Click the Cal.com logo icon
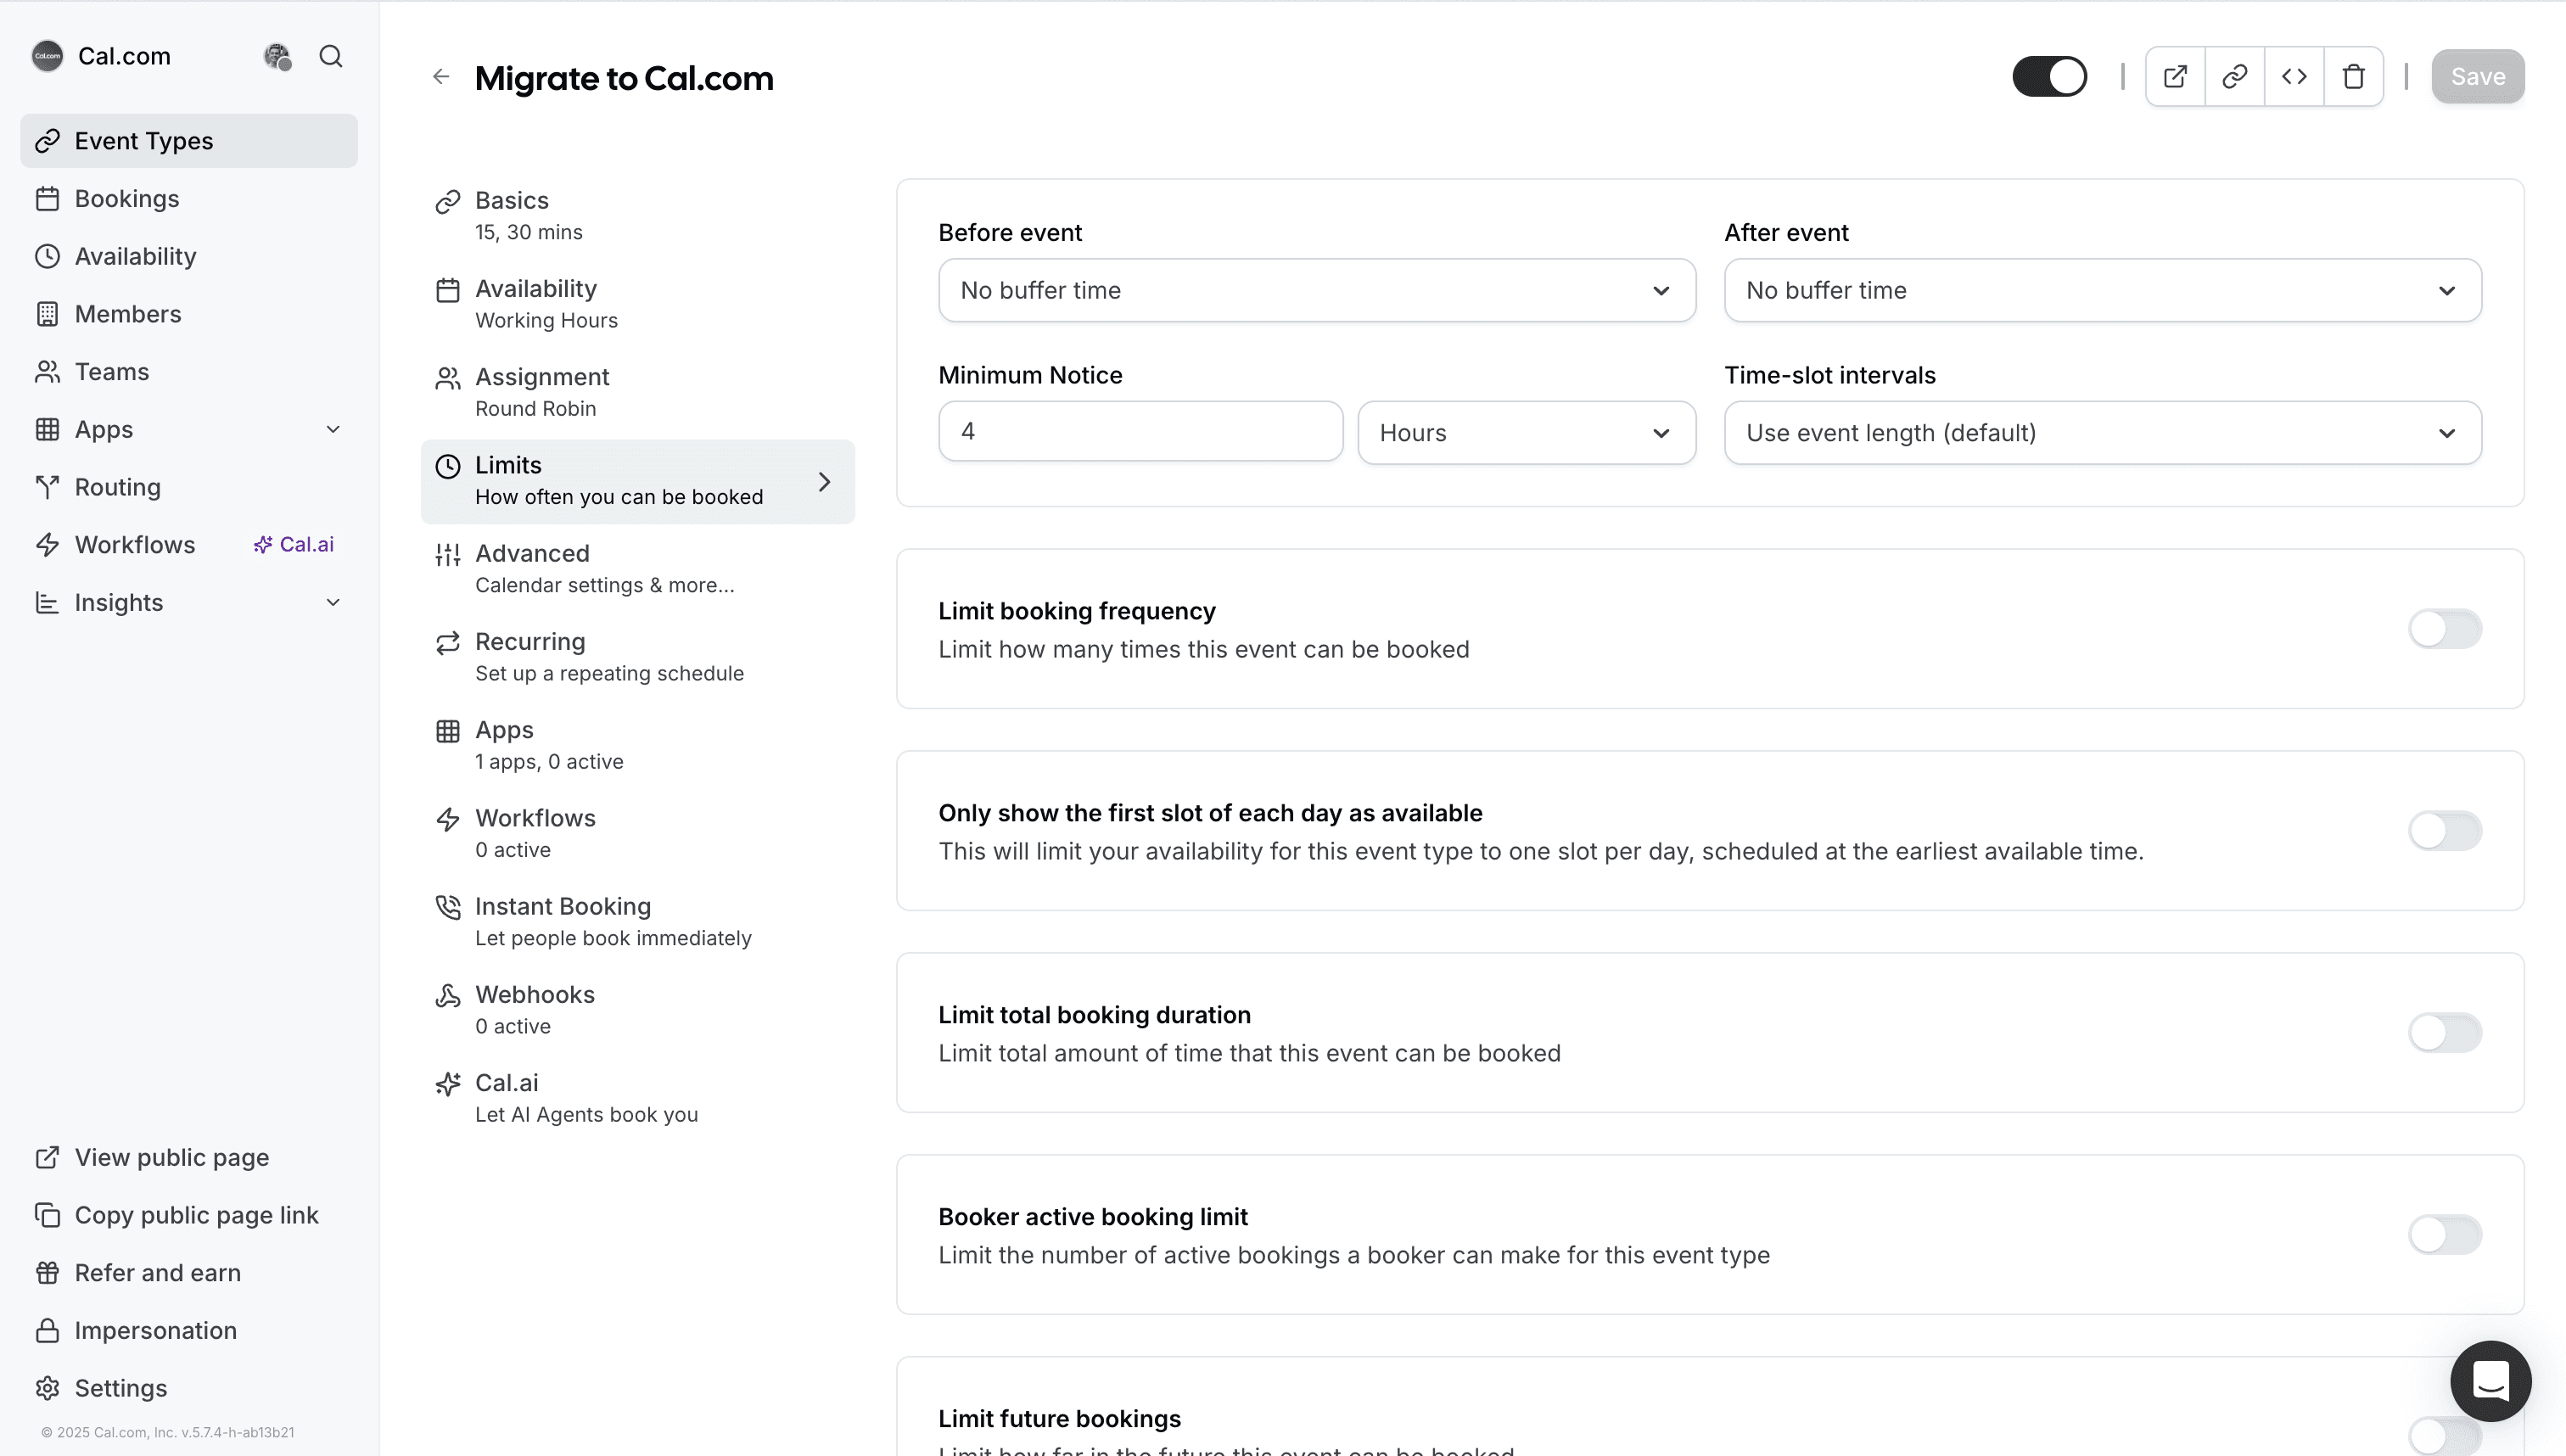This screenshot has height=1456, width=2566. (47, 56)
